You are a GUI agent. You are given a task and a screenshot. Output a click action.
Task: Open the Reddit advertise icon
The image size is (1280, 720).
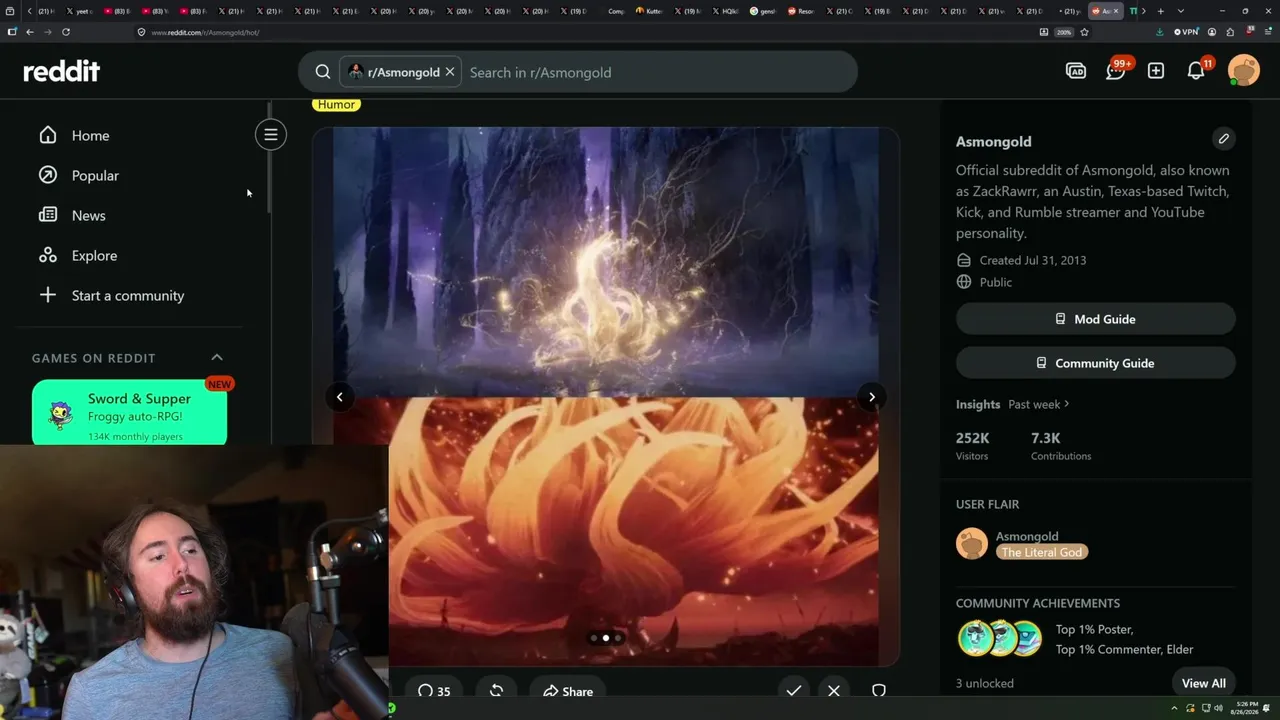(x=1076, y=71)
